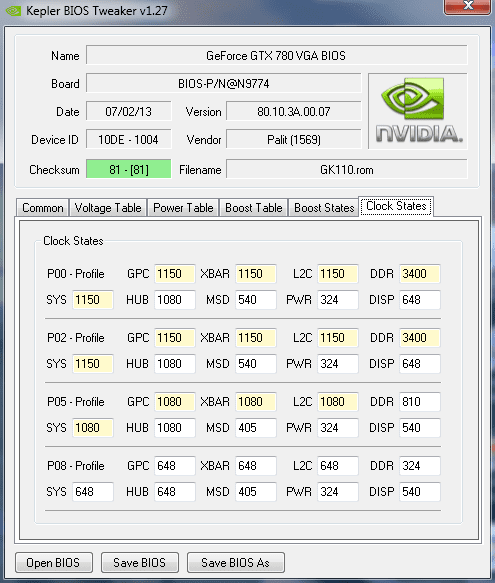Edit the P00 profile SYS clock field
495x583 pixels.
click(93, 300)
